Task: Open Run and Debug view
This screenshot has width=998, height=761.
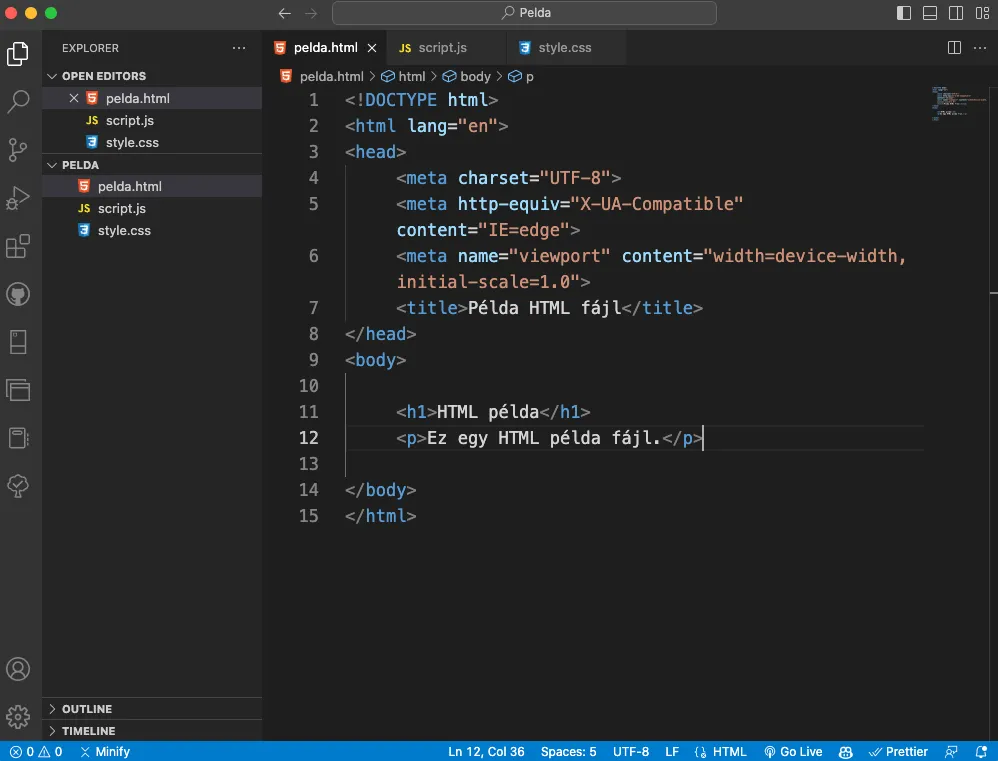Action: coord(18,199)
